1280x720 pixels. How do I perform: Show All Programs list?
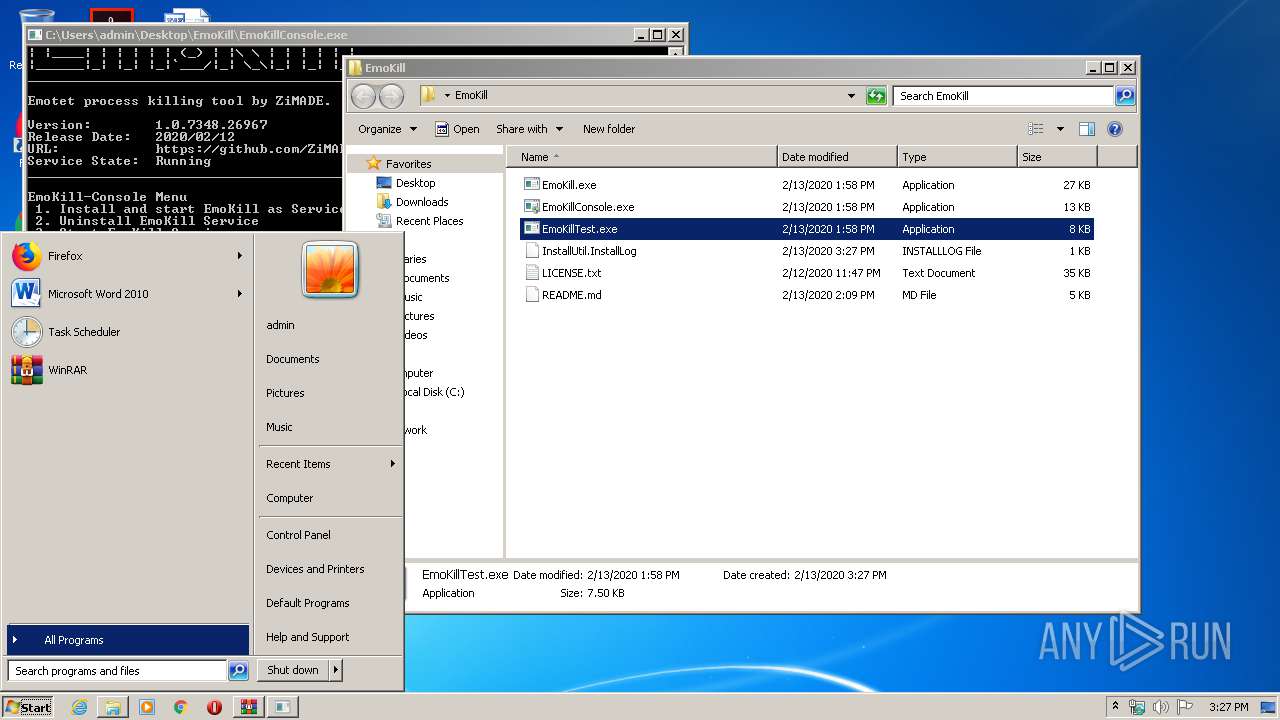[x=128, y=640]
